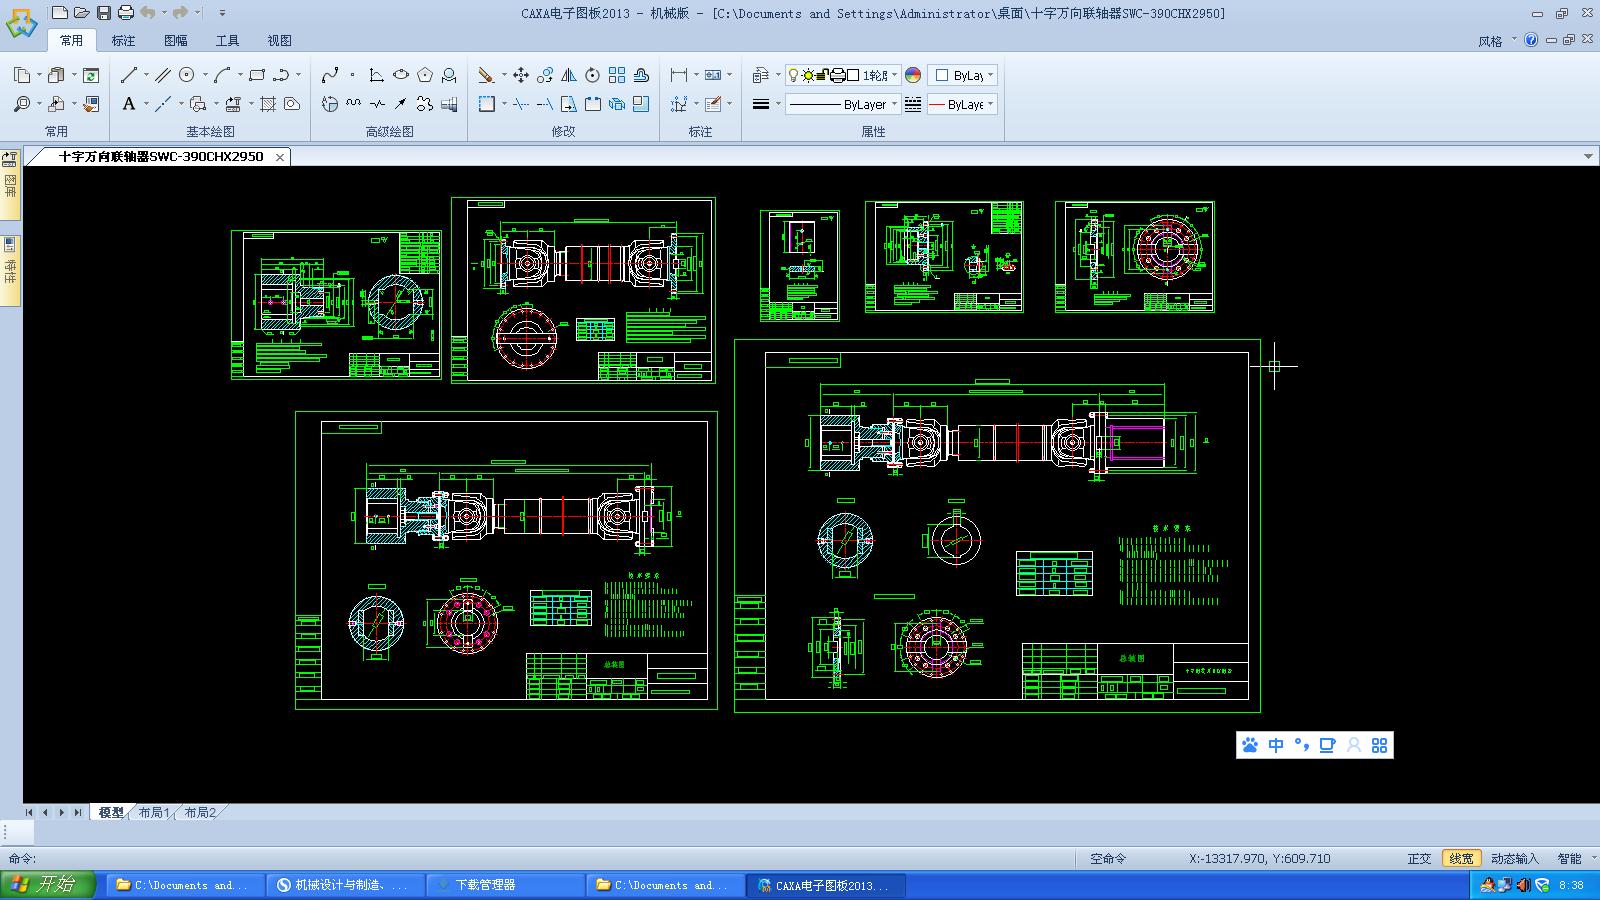Image resolution: width=1600 pixels, height=900 pixels.
Task: Toggle 动态输入 dynamic input mode
Action: pyautogui.click(x=1515, y=859)
